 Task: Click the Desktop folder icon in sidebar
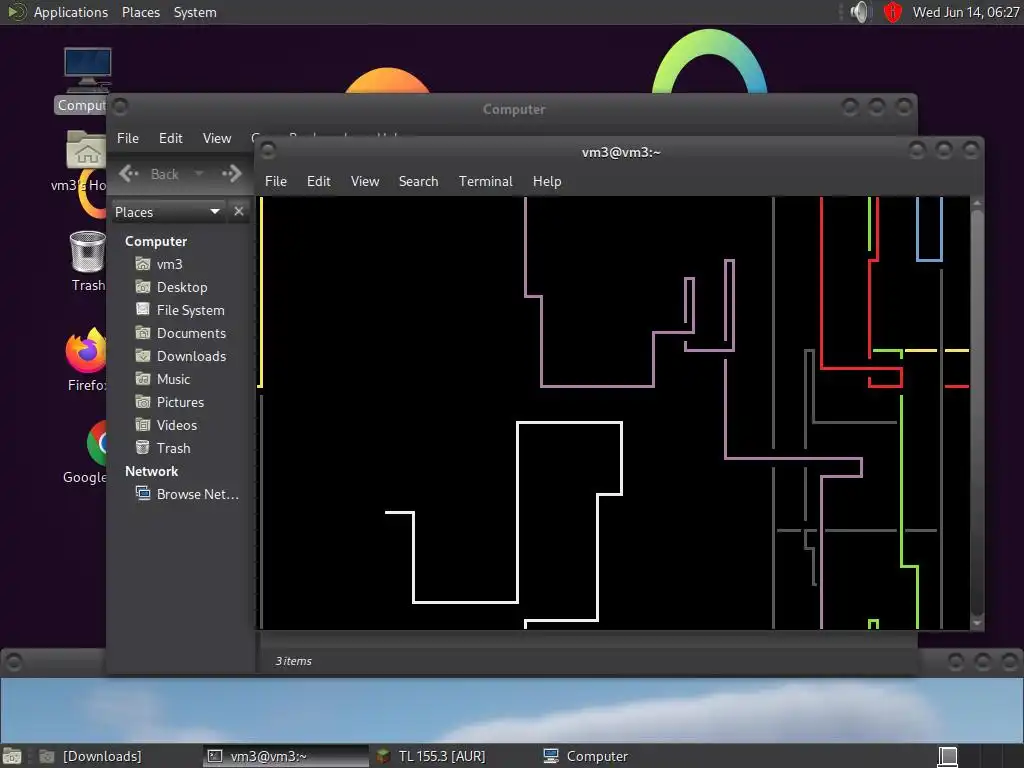pyautogui.click(x=142, y=287)
